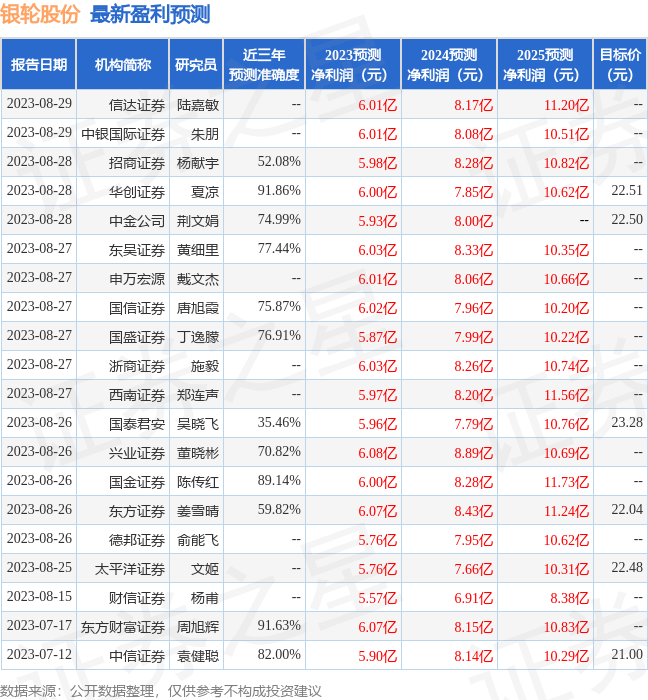Image resolution: width=648 pixels, height=700 pixels.
Task: Click target price 22.51
Action: [627, 191]
